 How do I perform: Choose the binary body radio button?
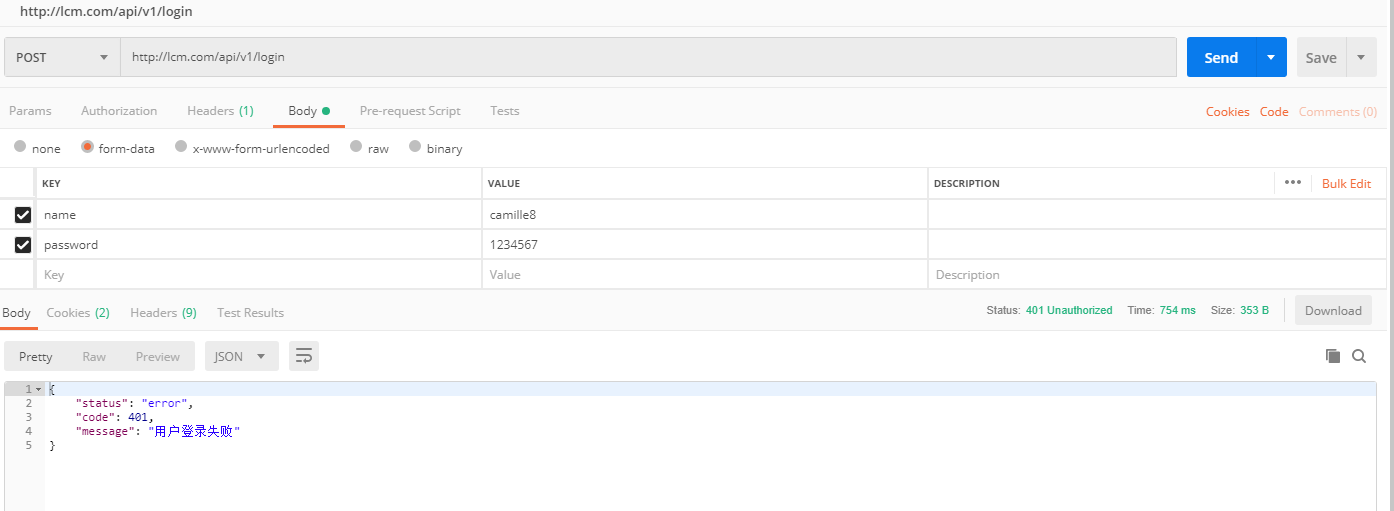point(414,147)
